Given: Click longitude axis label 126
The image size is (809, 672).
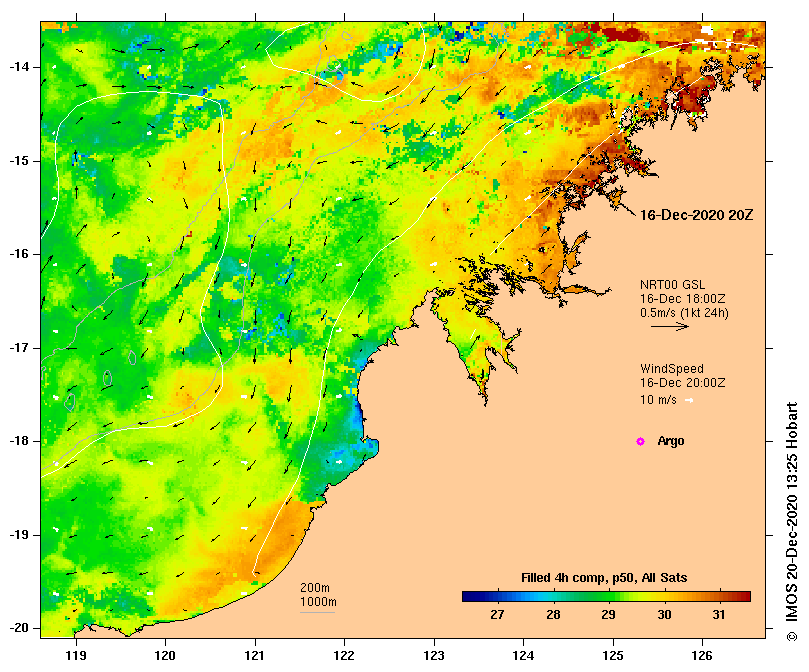Looking at the screenshot, I should coord(702,656).
